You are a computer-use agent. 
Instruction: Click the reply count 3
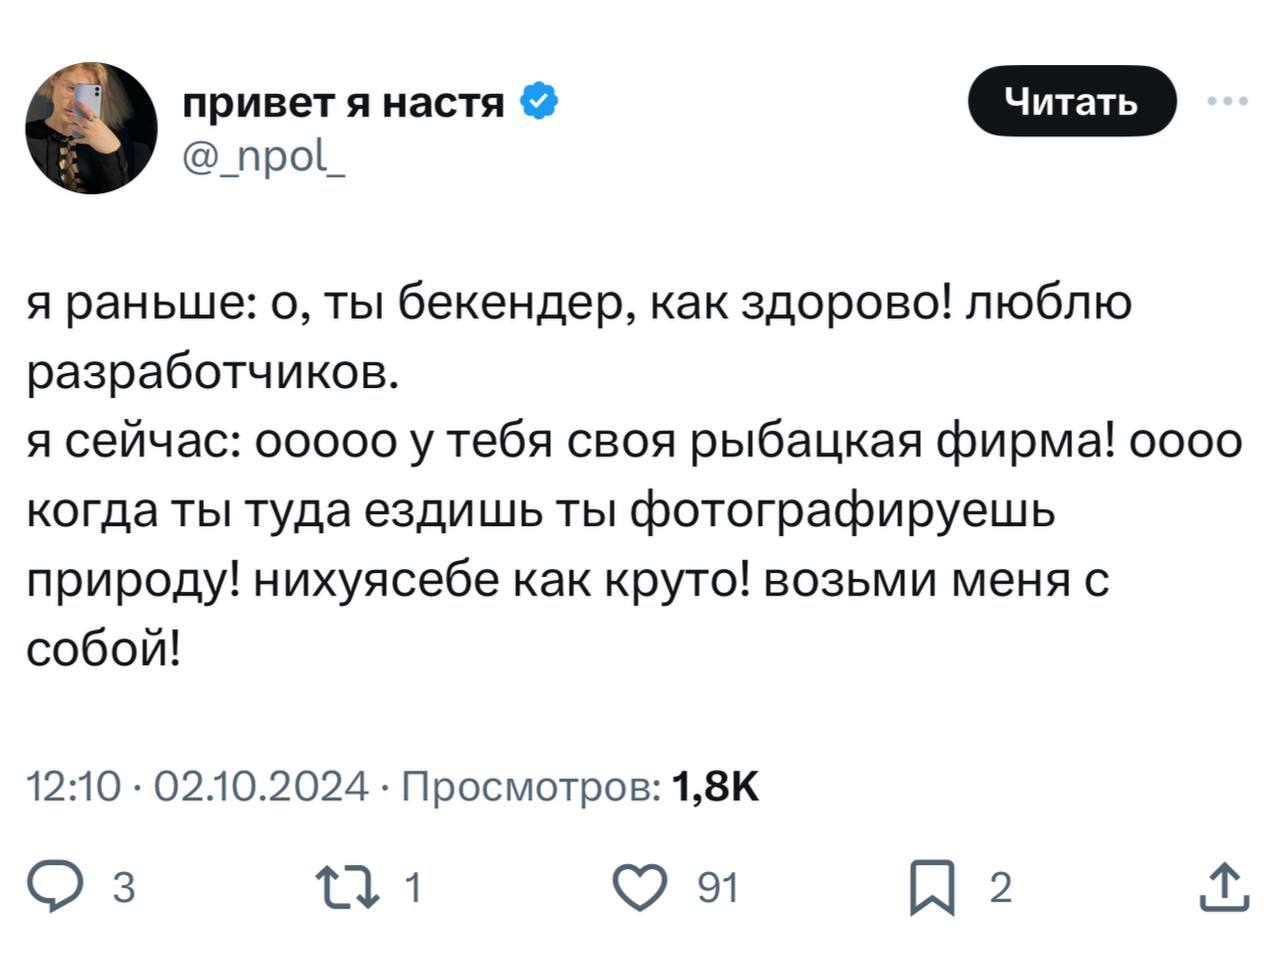coord(123,888)
